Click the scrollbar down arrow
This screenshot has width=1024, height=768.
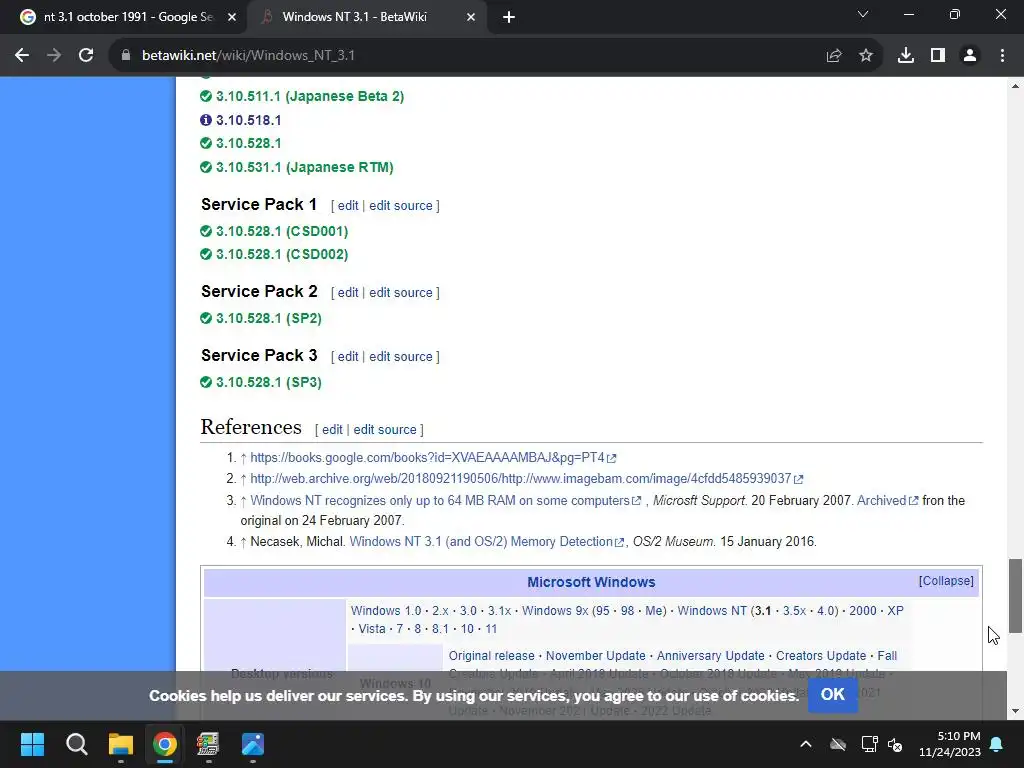coord(1015,711)
